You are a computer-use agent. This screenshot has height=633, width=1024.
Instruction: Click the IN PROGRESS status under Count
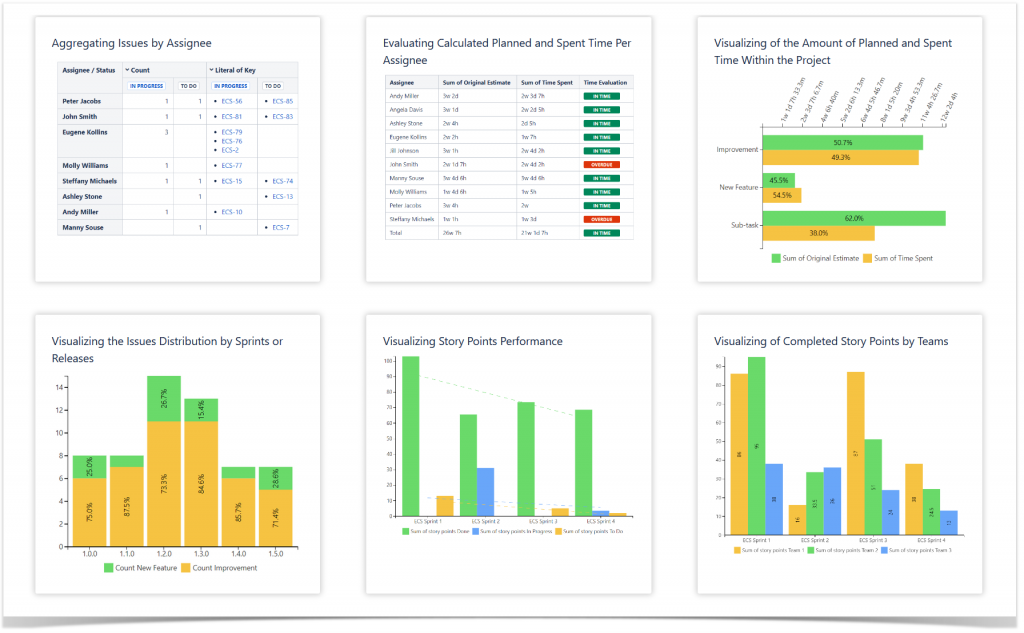[x=147, y=86]
